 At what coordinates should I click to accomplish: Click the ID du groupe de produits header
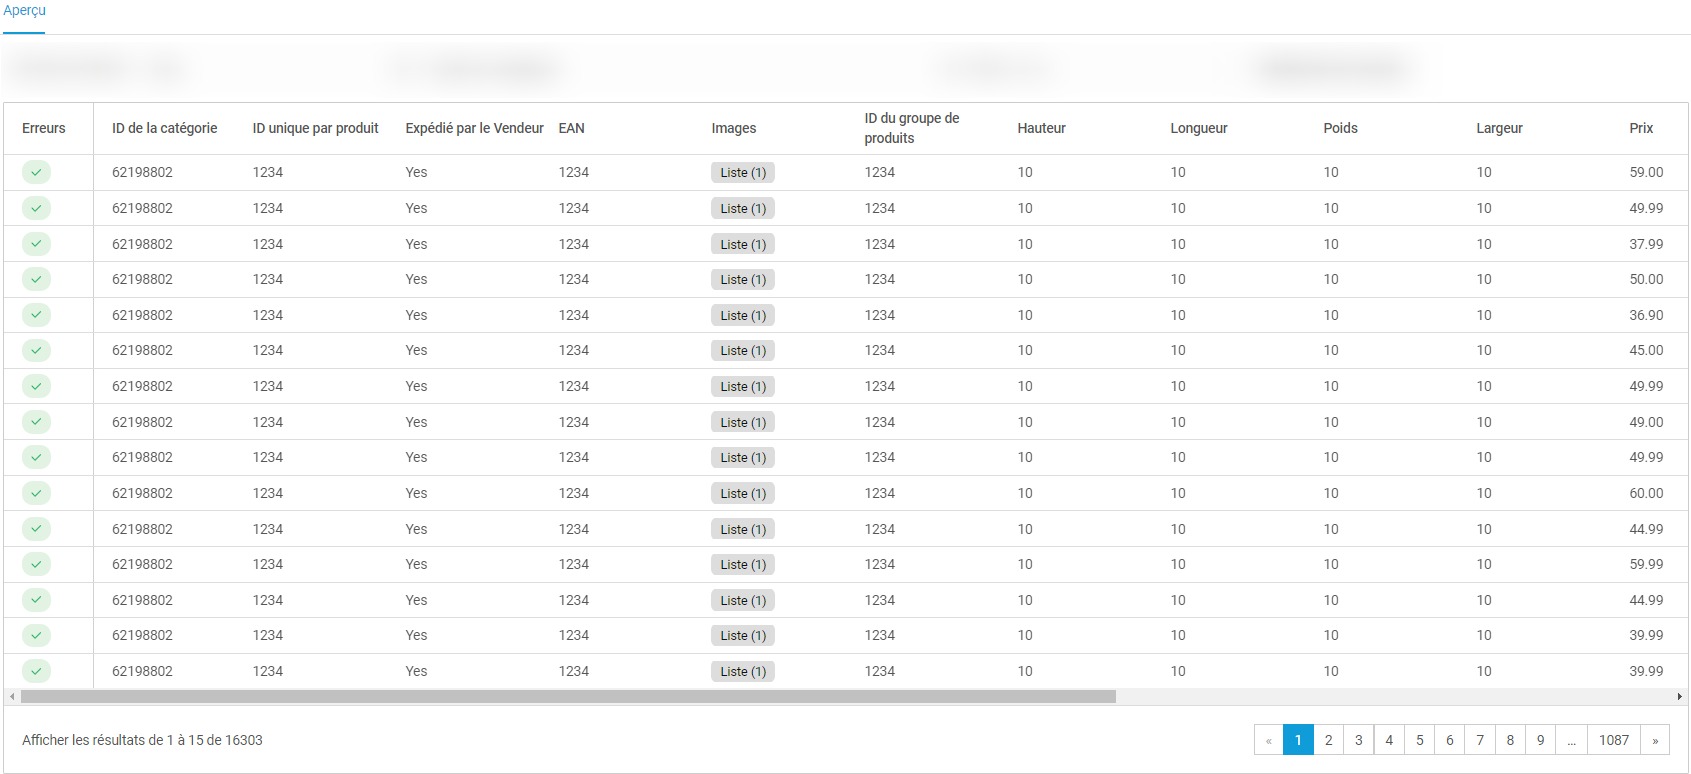(912, 128)
